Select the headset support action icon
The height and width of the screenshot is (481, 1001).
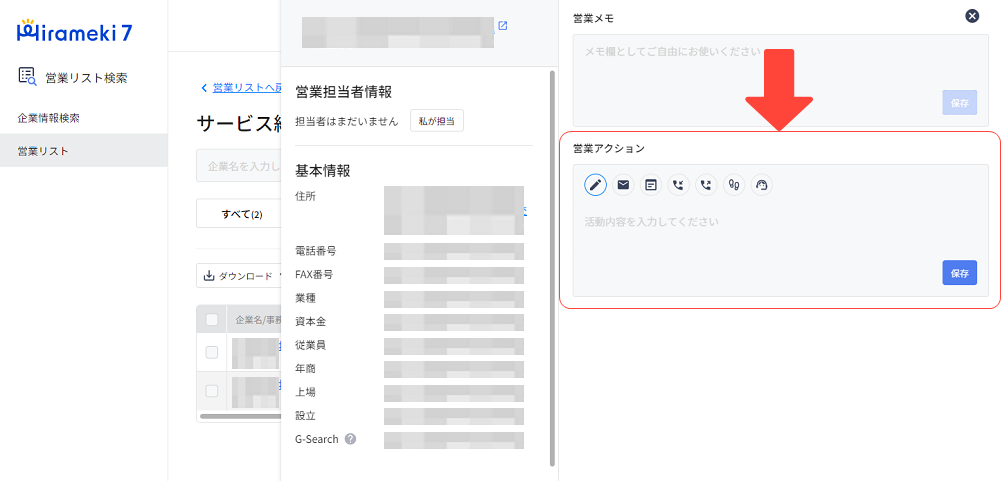762,185
